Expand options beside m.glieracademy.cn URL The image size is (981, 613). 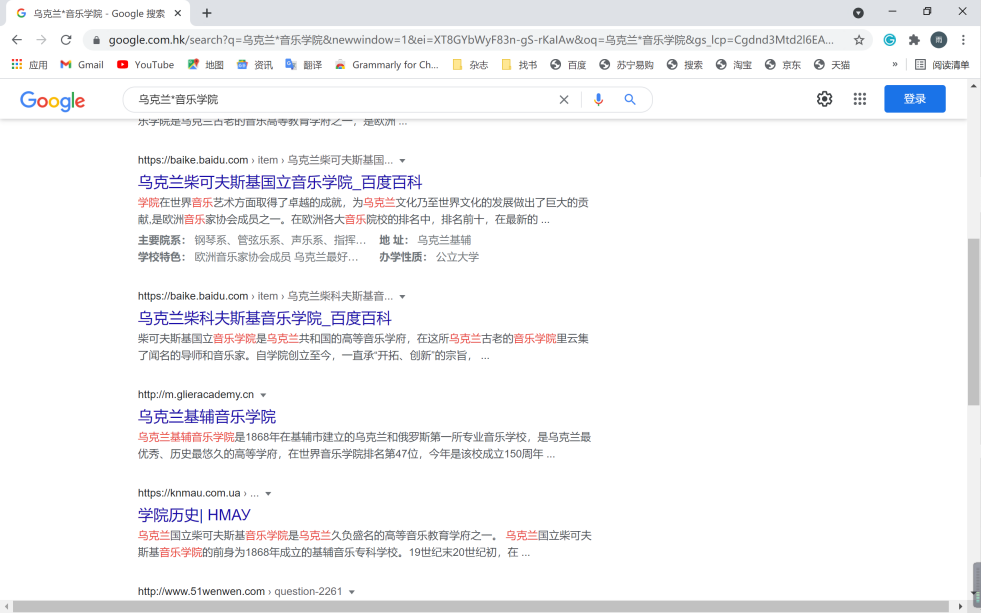point(263,395)
